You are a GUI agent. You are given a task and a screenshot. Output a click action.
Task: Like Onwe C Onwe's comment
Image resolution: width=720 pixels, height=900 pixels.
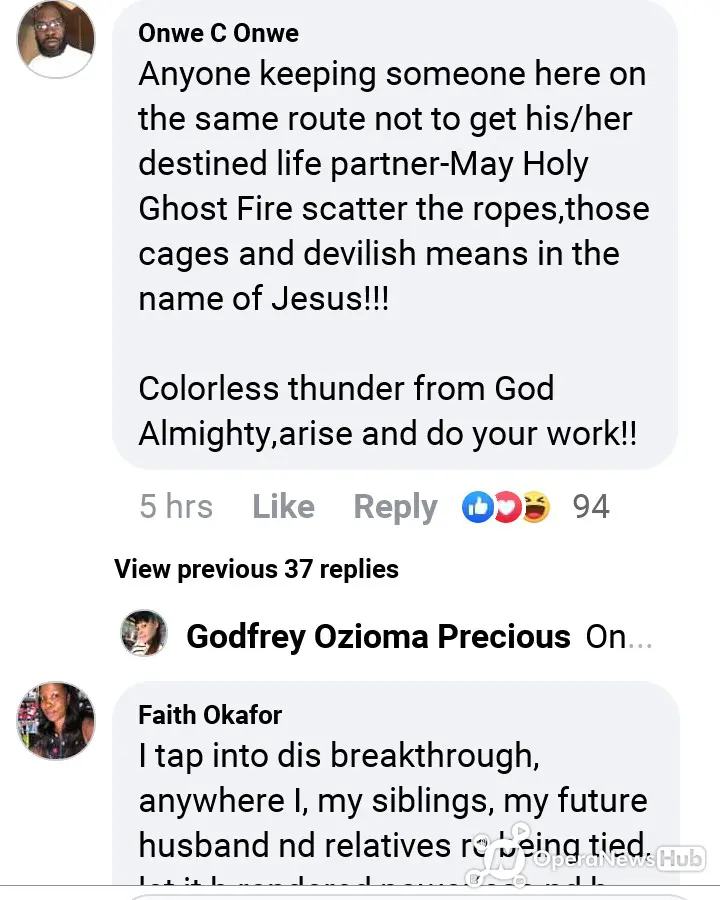pos(283,507)
